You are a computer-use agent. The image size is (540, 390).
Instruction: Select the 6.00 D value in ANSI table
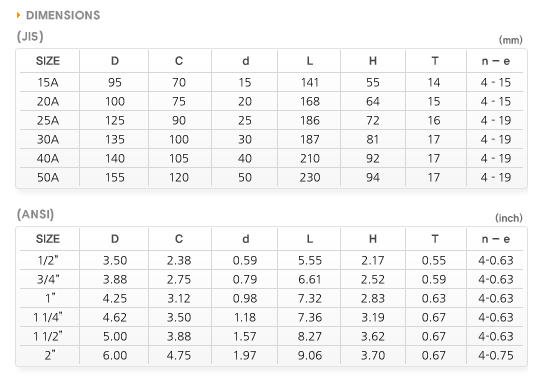(115, 356)
